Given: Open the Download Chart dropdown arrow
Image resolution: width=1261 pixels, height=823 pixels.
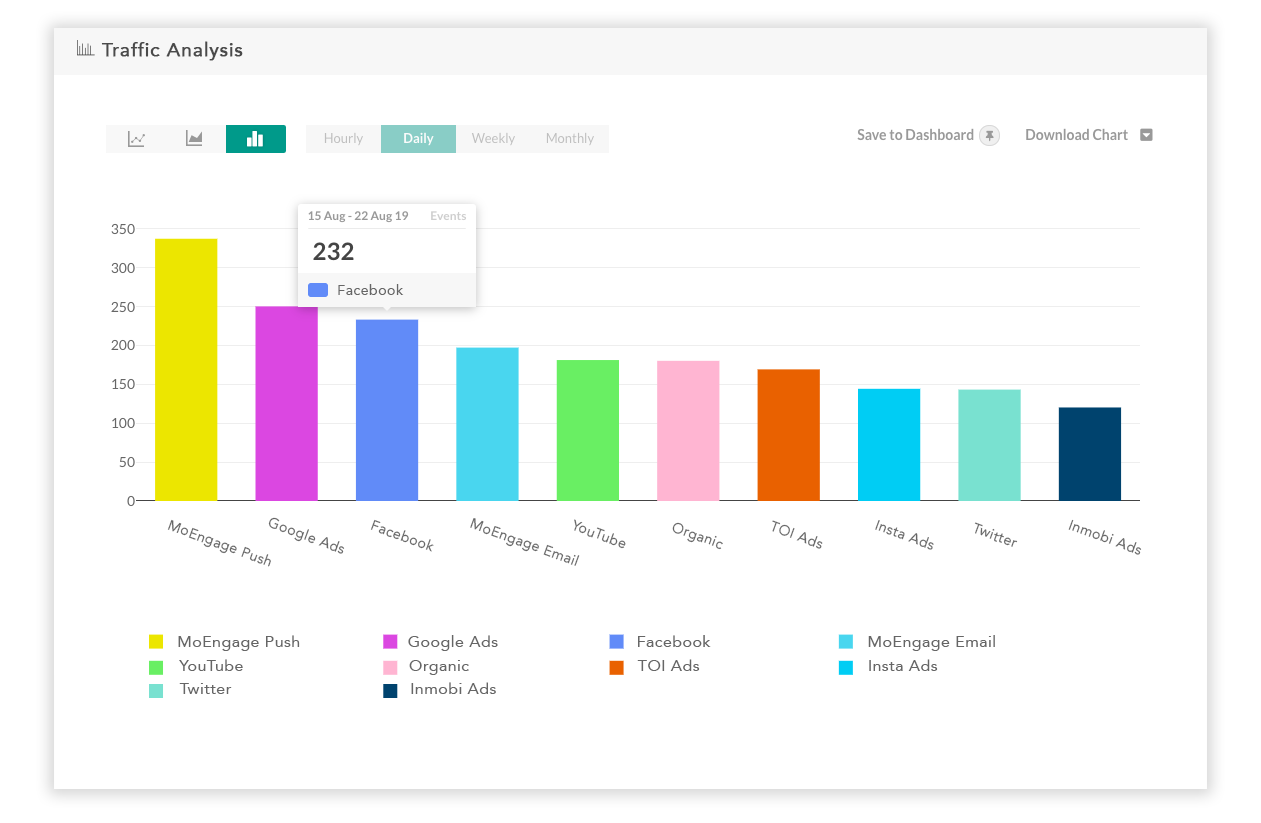Looking at the screenshot, I should (1146, 135).
